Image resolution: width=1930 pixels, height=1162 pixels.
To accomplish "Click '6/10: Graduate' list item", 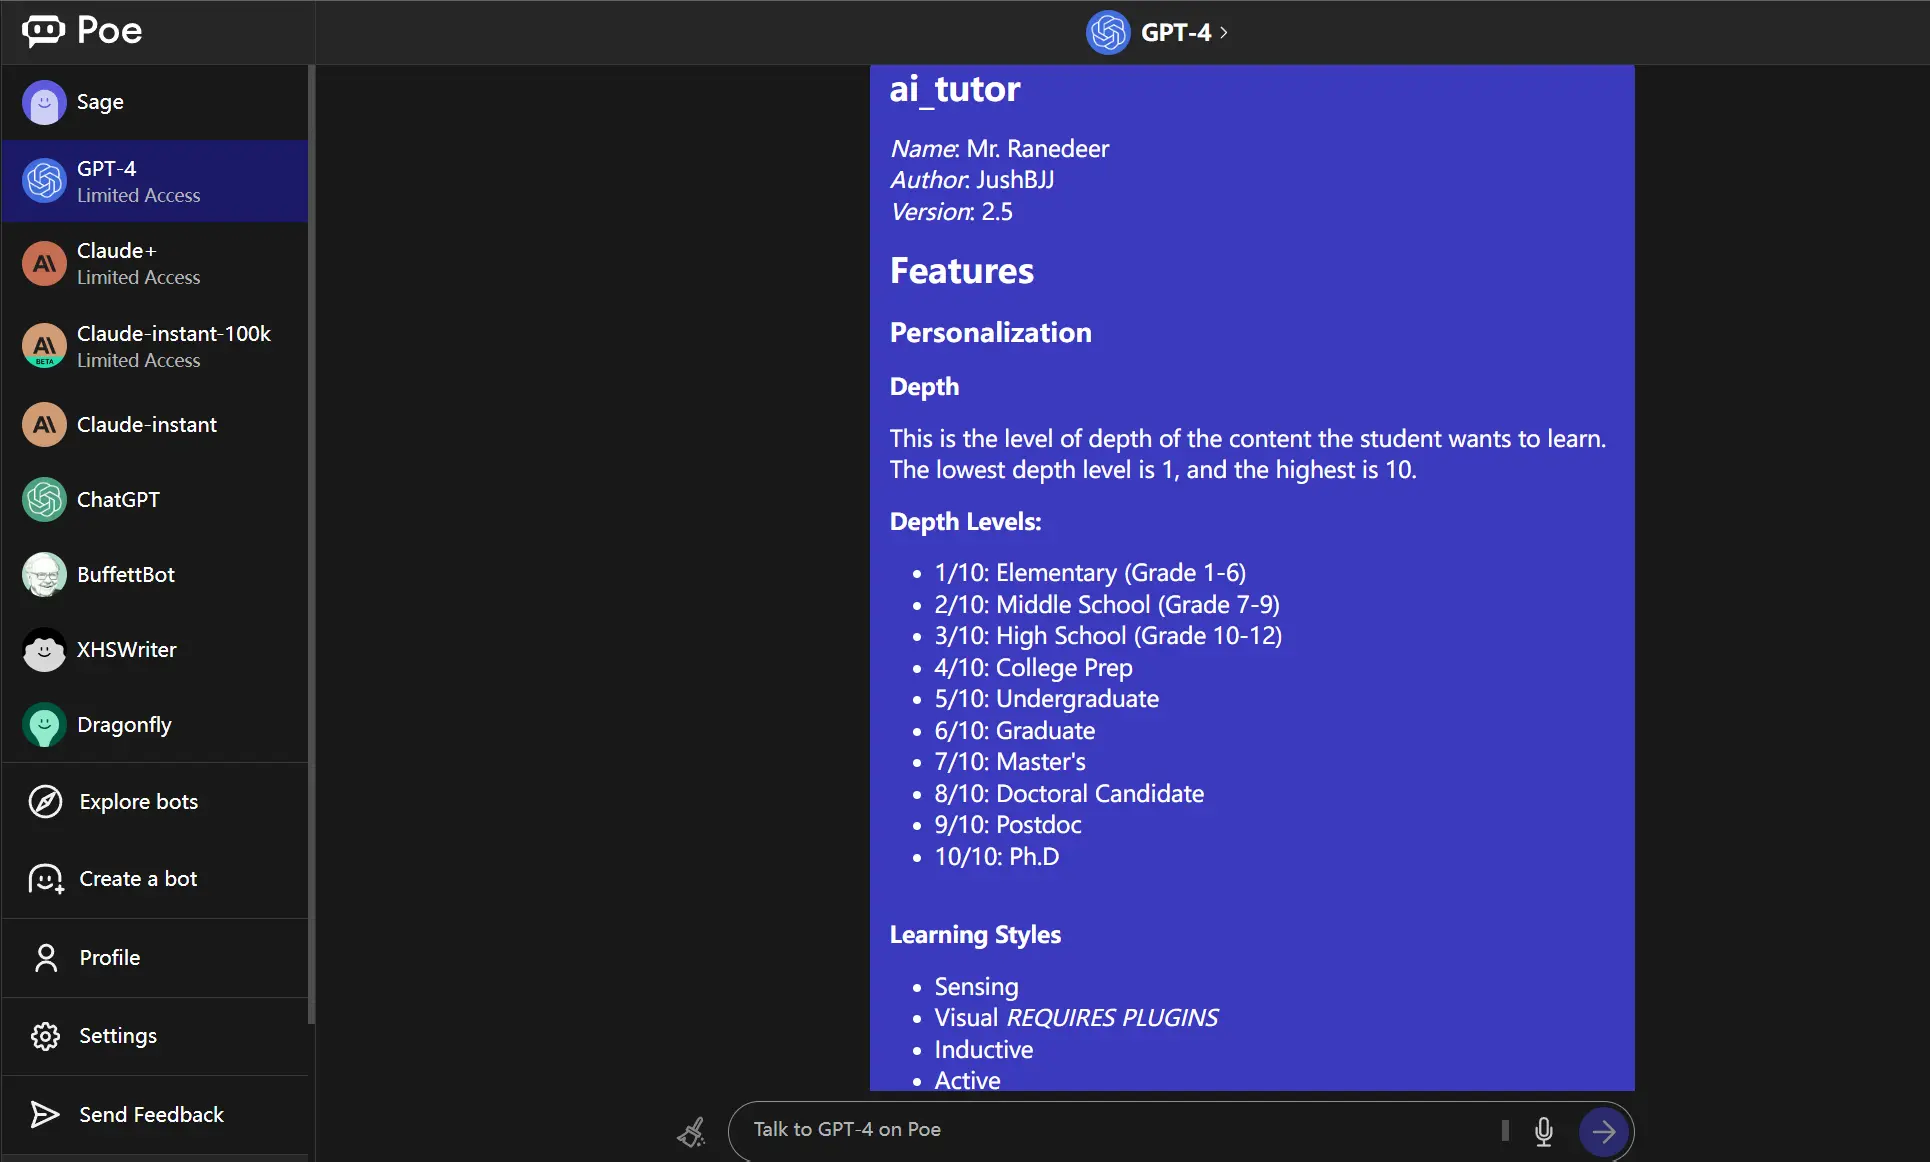I will 1014,731.
